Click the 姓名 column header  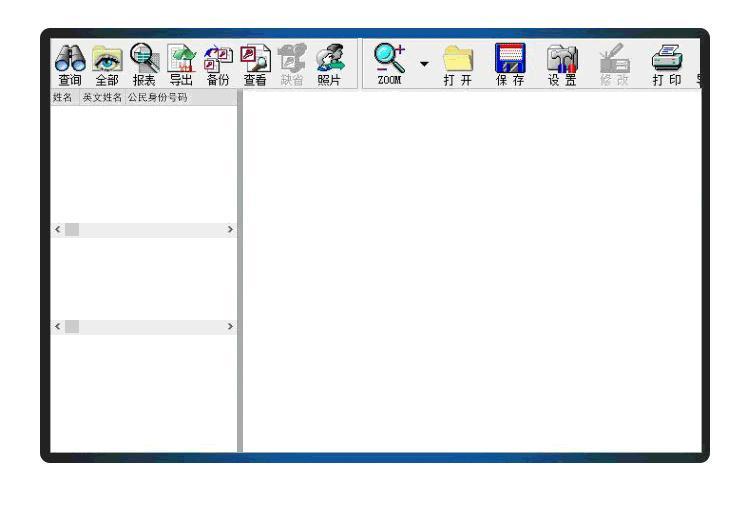tap(62, 98)
